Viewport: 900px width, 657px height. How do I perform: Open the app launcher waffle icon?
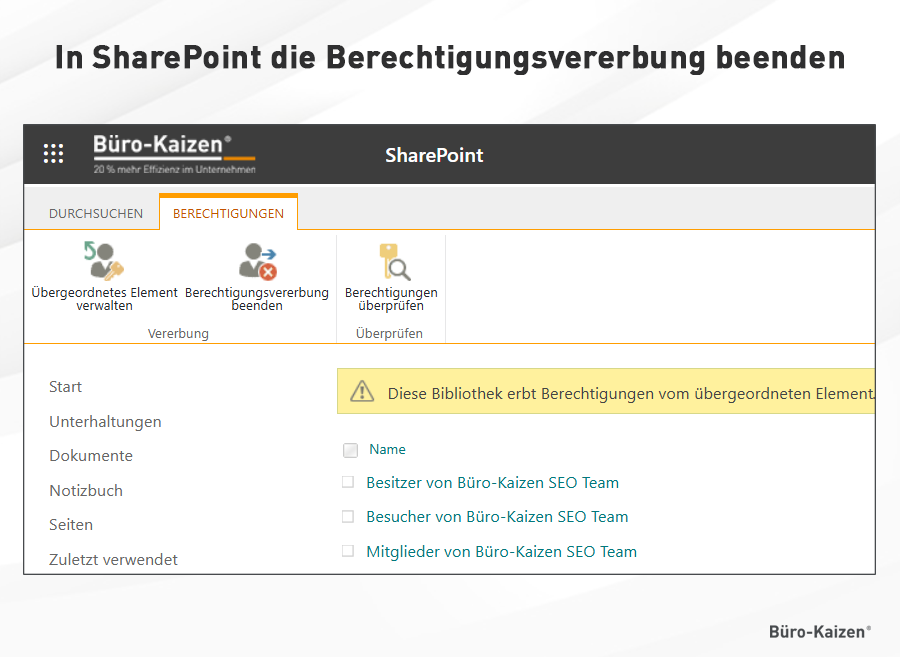click(x=53, y=153)
